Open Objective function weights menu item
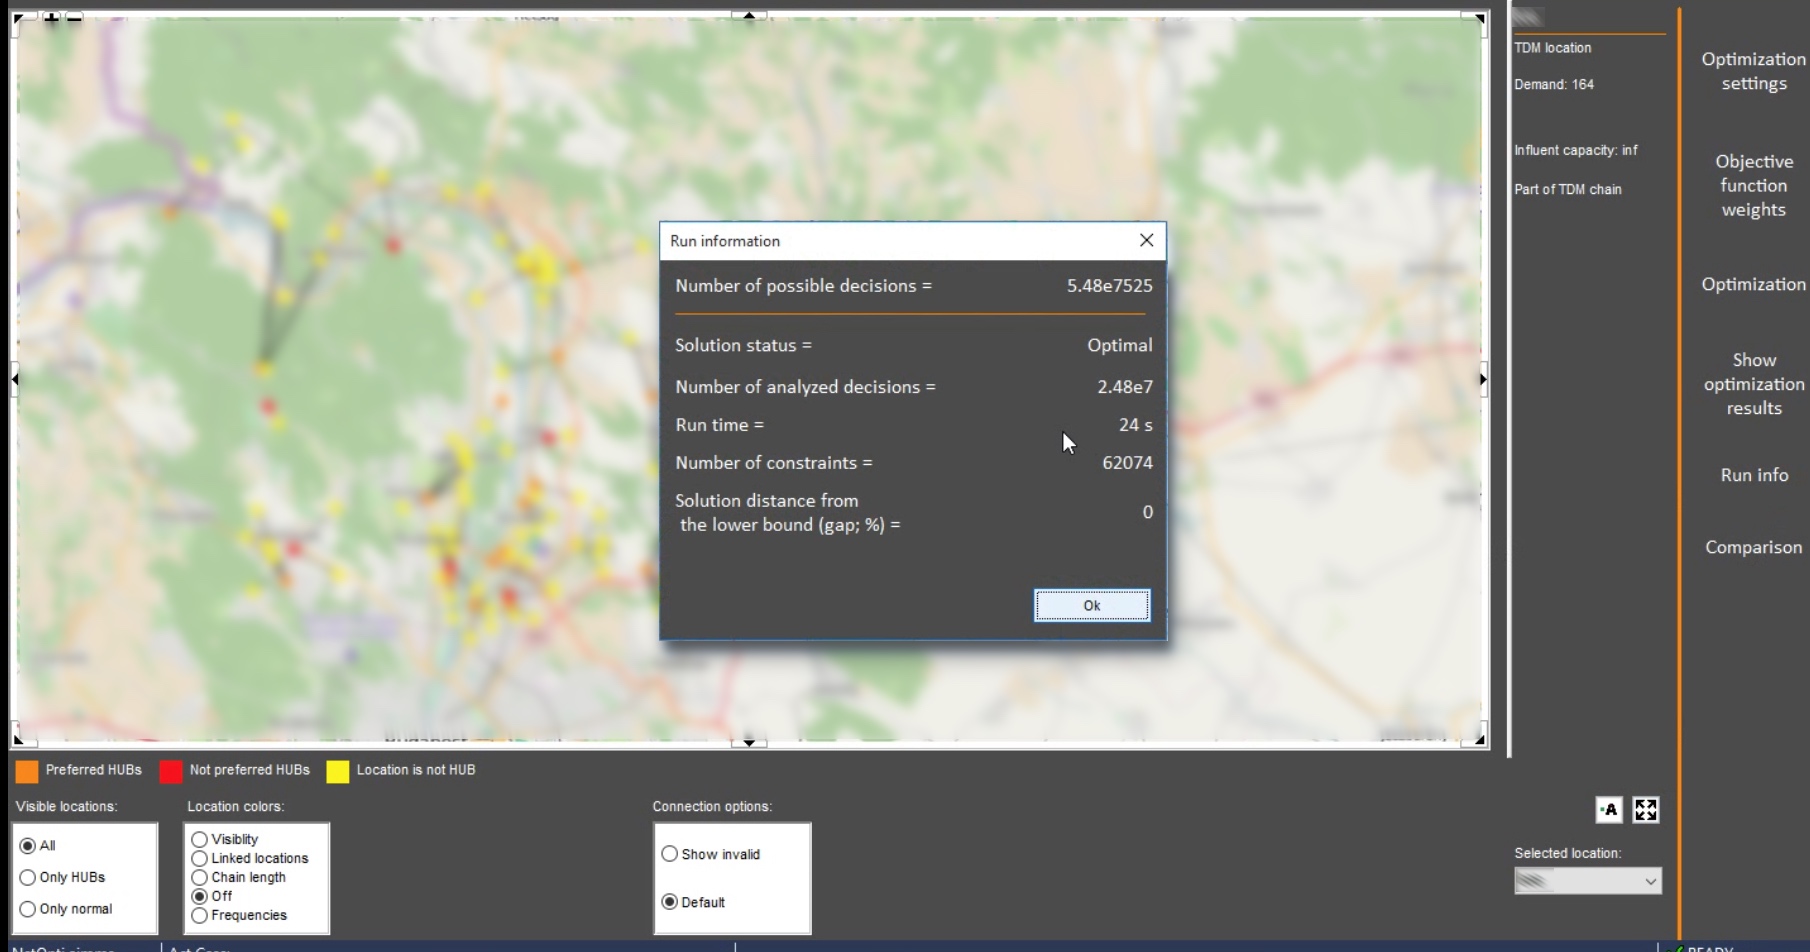 pyautogui.click(x=1753, y=185)
